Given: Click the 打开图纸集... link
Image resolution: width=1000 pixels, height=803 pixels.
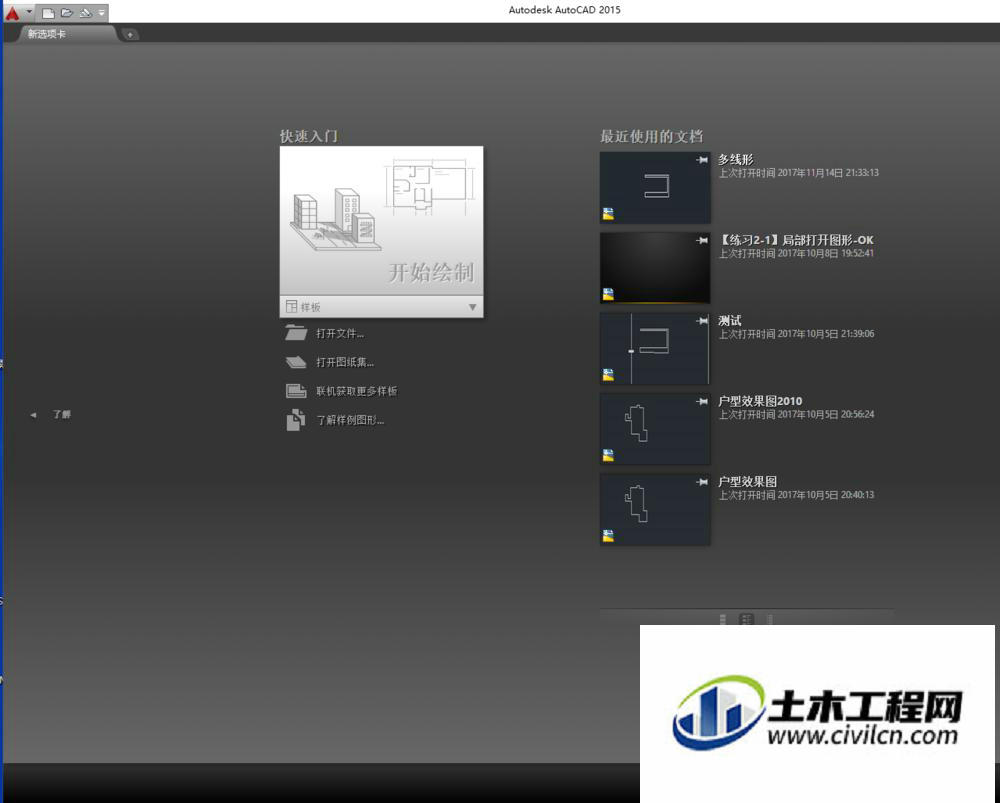Looking at the screenshot, I should click(x=345, y=362).
